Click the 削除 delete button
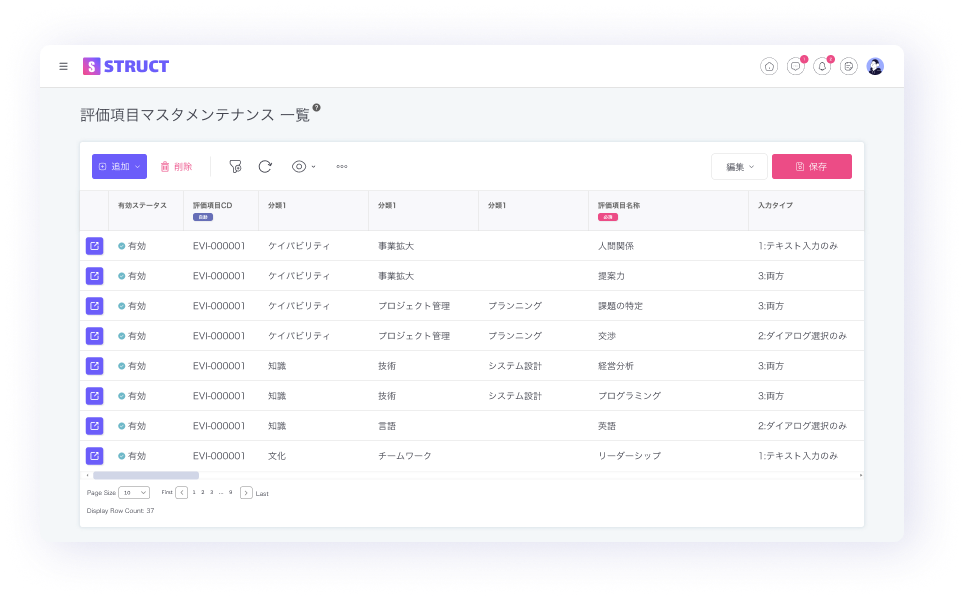 [x=176, y=166]
